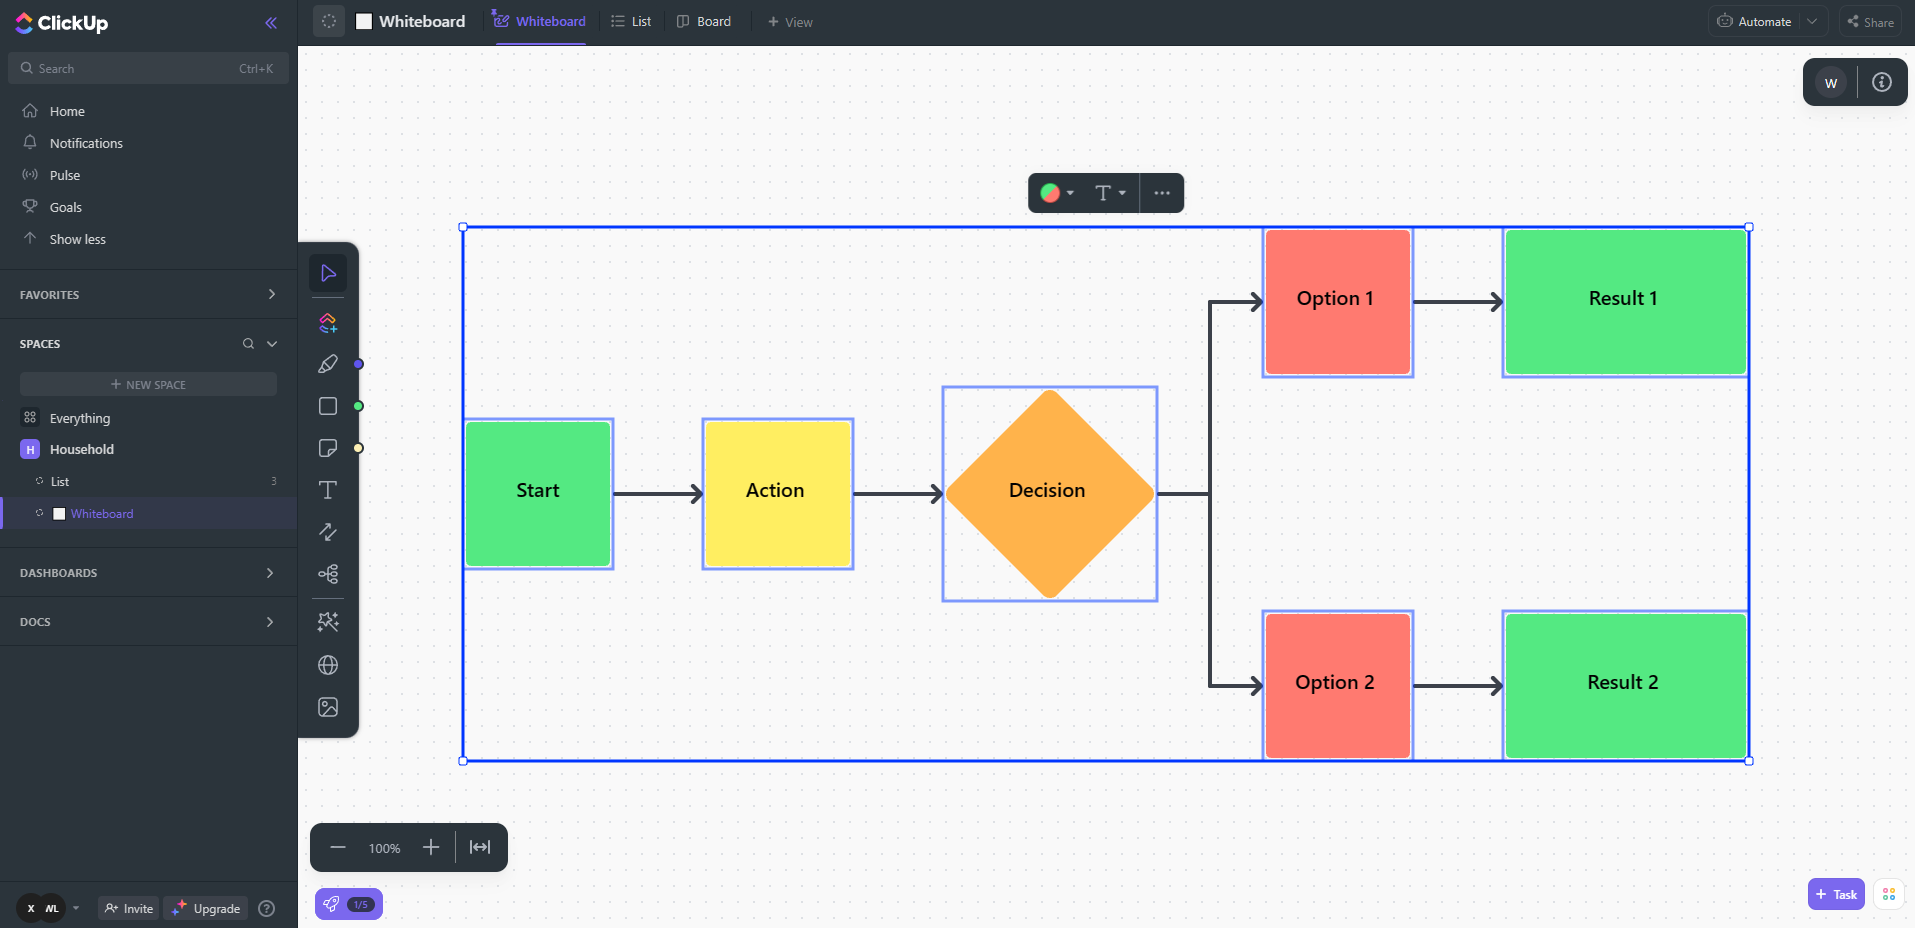Expand the Dashboards section
This screenshot has height=928, width=1915.
pyautogui.click(x=269, y=573)
